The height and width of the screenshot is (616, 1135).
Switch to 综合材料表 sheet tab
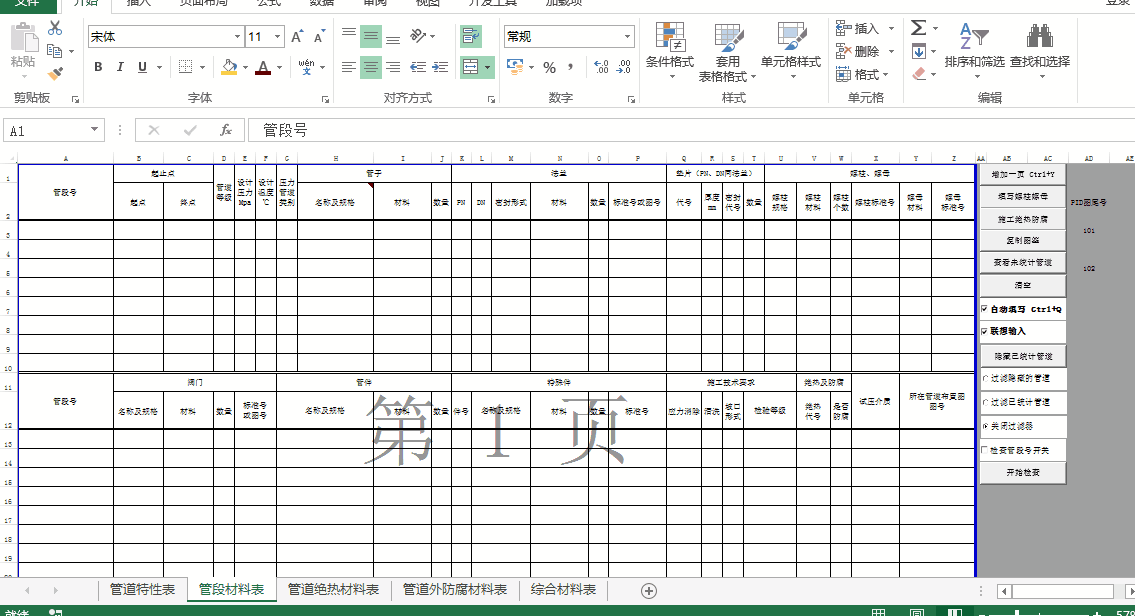click(563, 590)
